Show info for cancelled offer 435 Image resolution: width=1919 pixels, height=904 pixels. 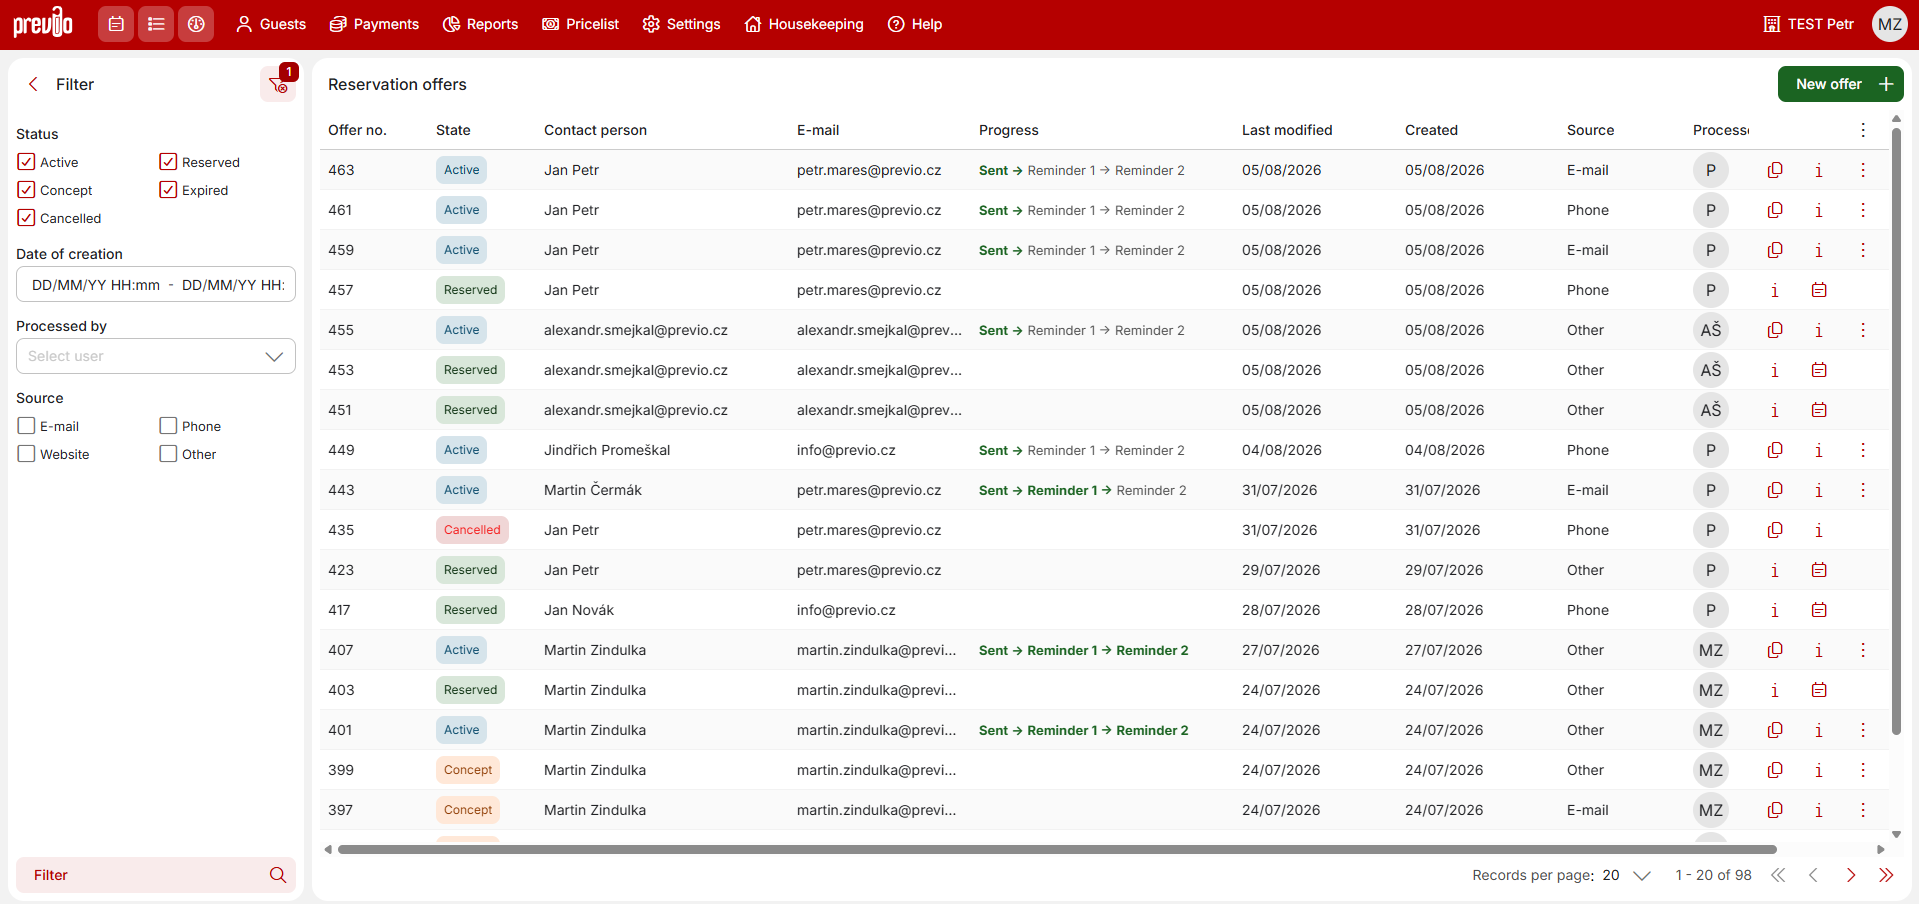pyautogui.click(x=1819, y=530)
